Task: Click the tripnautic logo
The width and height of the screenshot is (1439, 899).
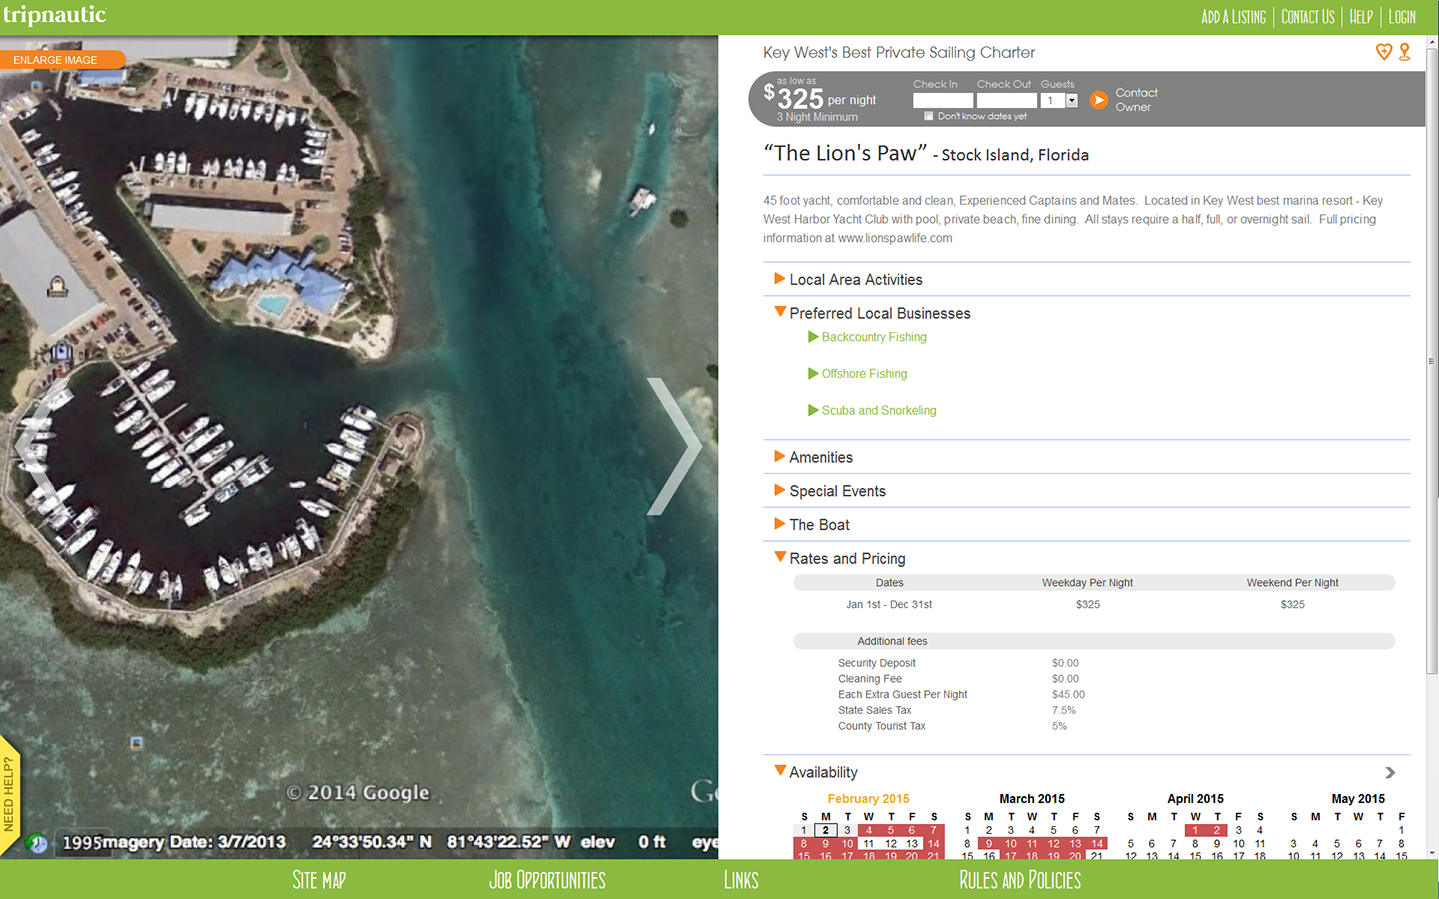Action: pos(55,15)
